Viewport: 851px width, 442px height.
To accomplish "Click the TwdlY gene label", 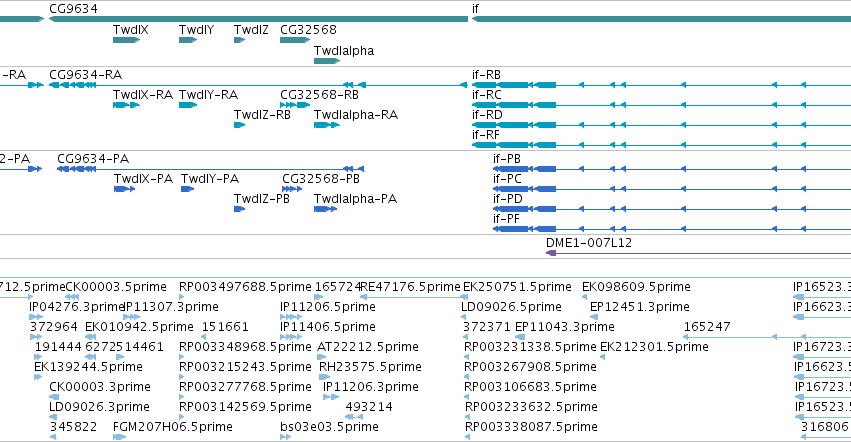I will (196, 30).
